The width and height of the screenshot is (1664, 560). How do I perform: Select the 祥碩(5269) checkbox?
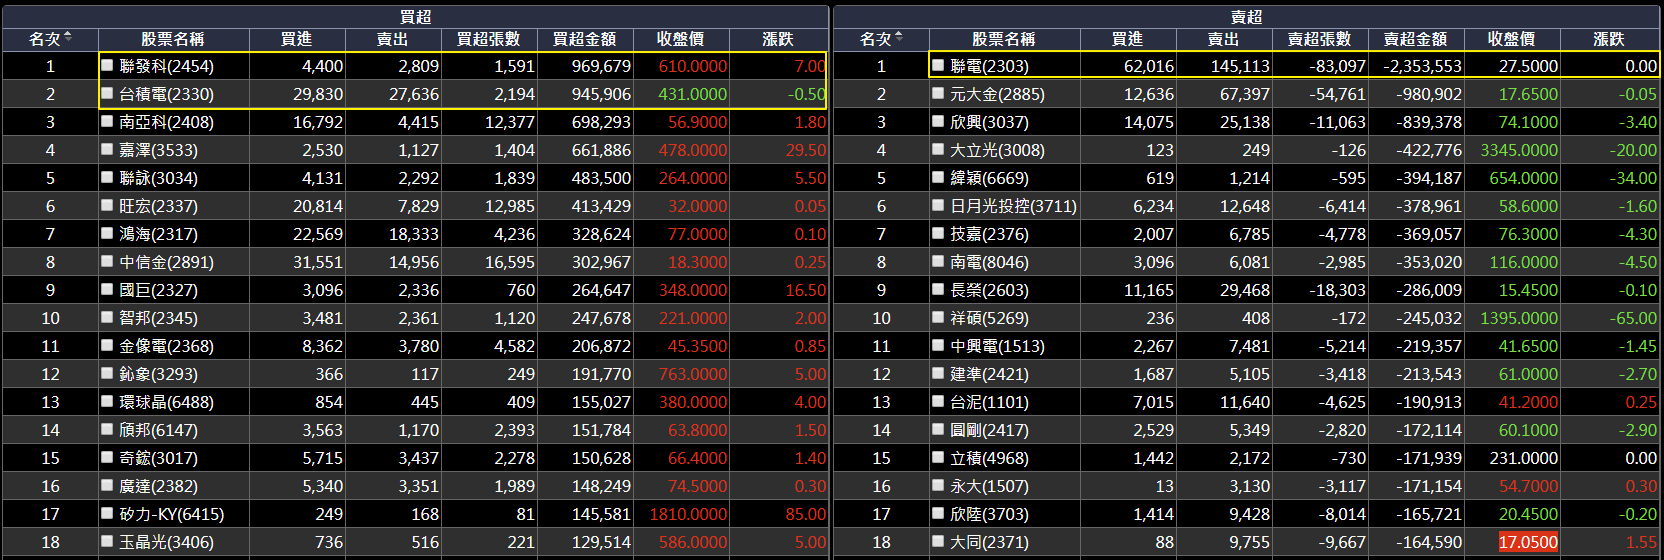click(x=938, y=317)
